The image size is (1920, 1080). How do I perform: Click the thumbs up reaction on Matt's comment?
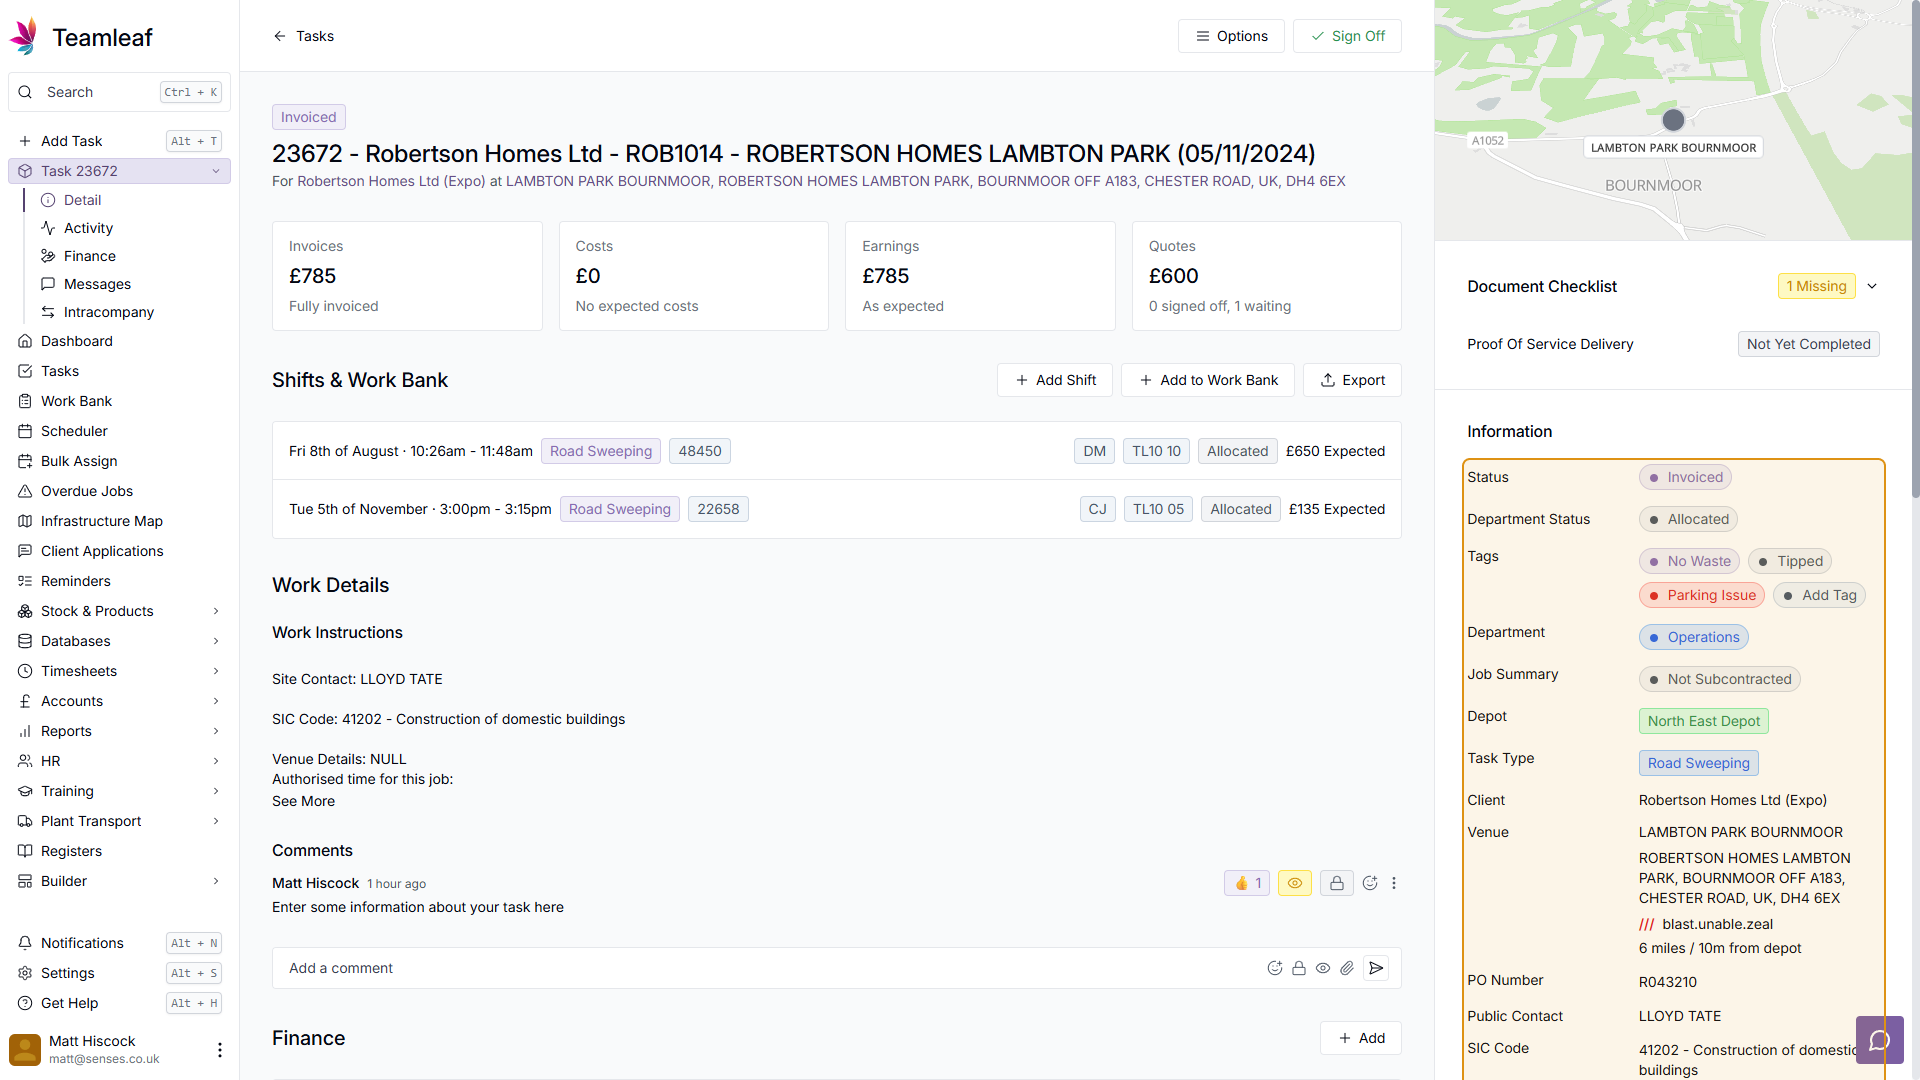pyautogui.click(x=1247, y=883)
